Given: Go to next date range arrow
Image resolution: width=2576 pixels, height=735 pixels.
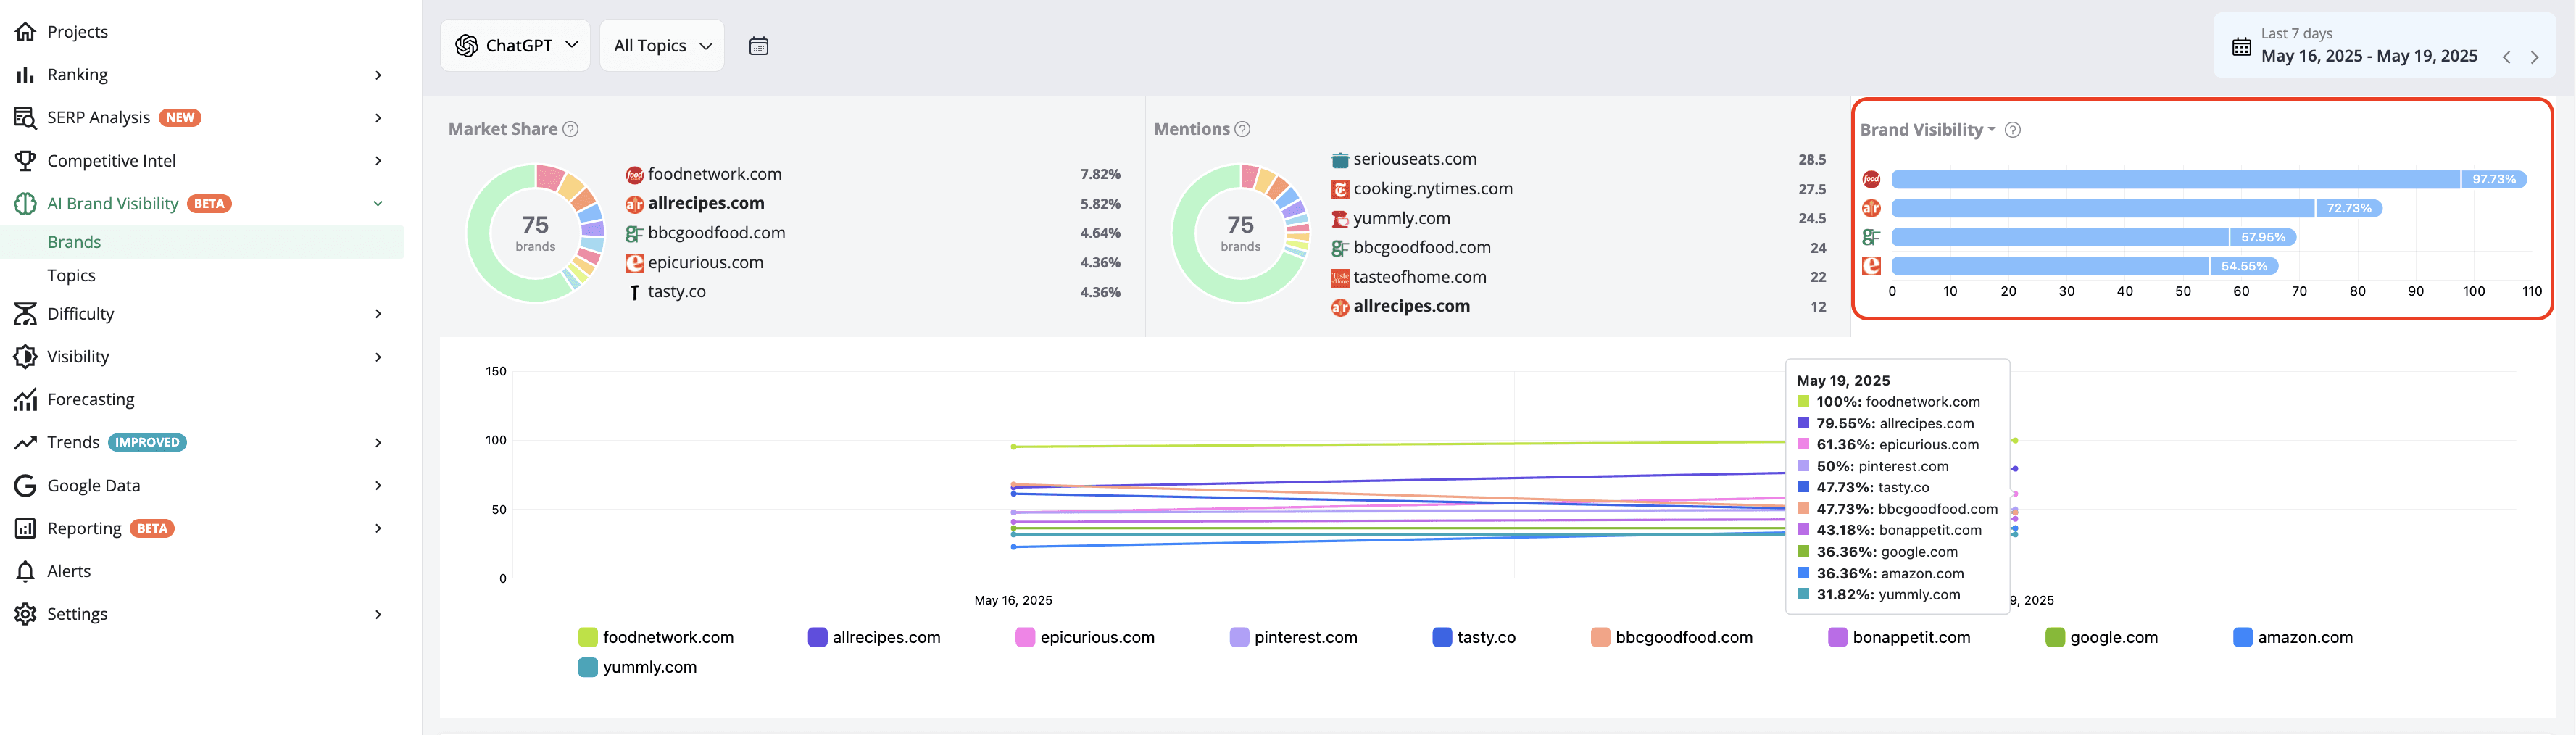Looking at the screenshot, I should 2535,57.
